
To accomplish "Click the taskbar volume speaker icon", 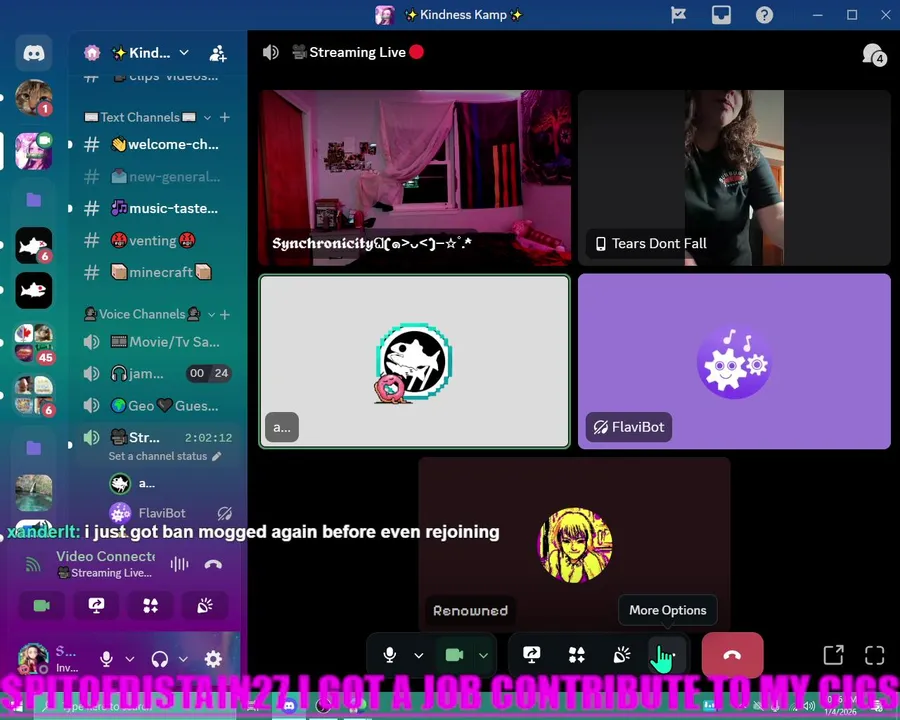I will (809, 706).
